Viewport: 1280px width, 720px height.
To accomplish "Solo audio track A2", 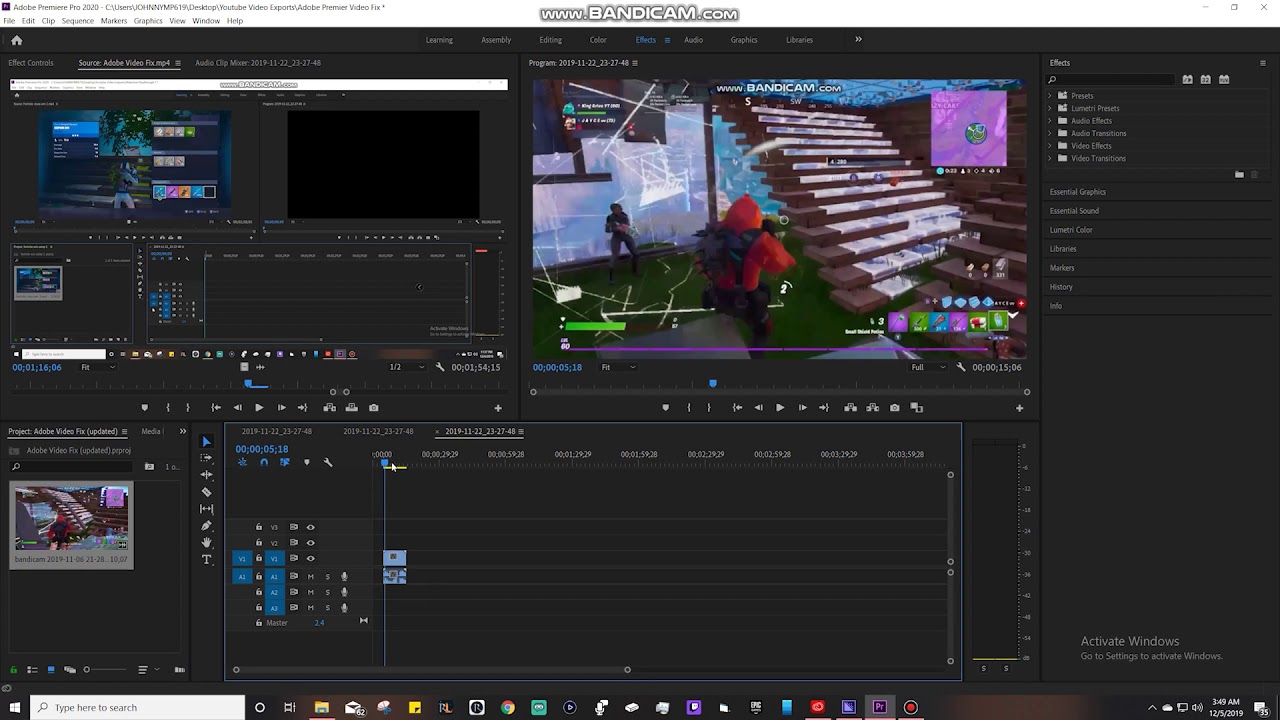I will click(x=327, y=592).
